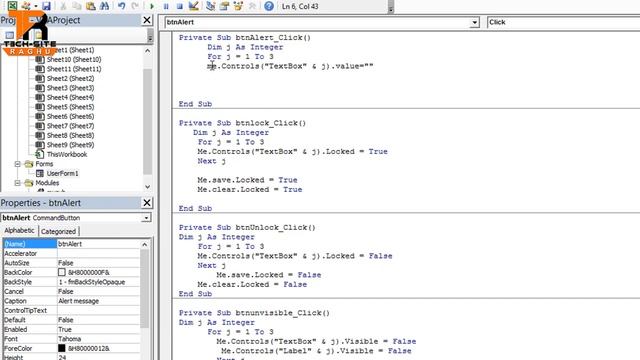Click the Accelerator property row
The image size is (640, 360).
[71, 253]
